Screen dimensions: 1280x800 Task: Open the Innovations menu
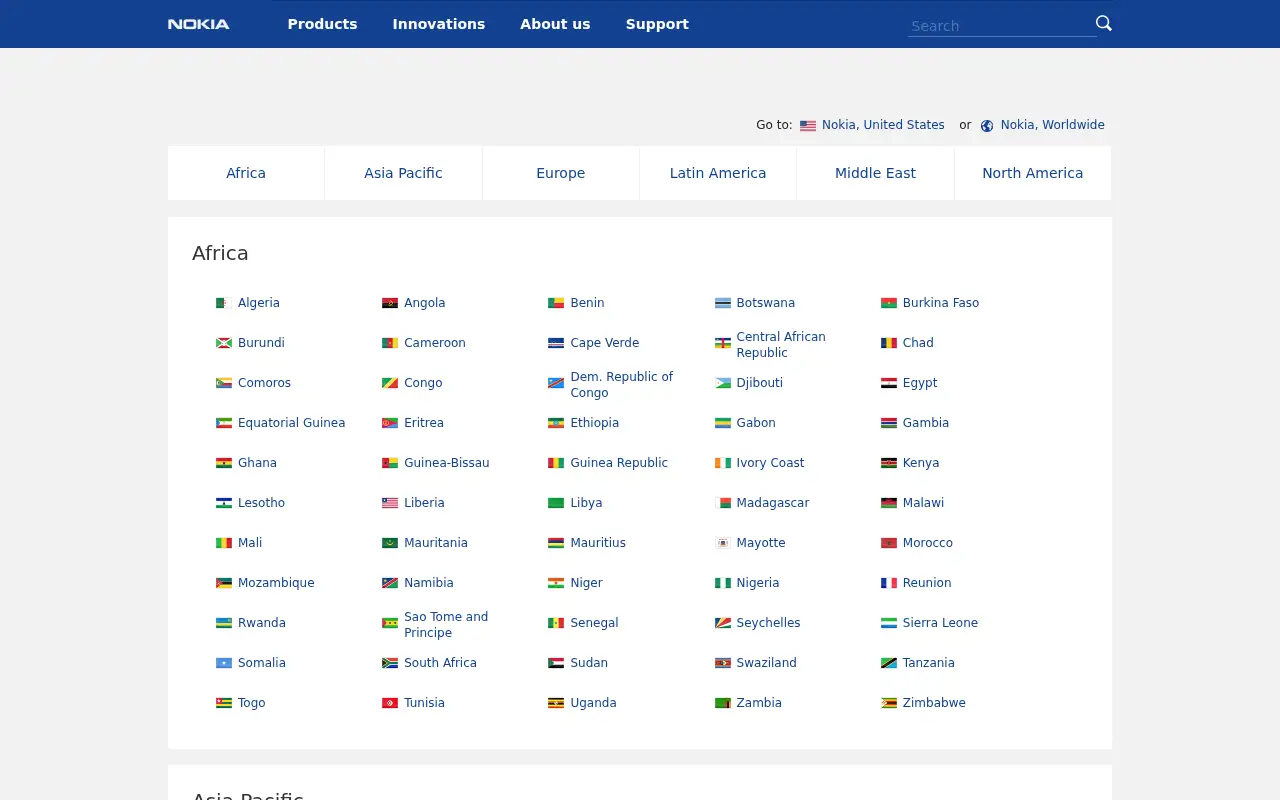click(439, 24)
